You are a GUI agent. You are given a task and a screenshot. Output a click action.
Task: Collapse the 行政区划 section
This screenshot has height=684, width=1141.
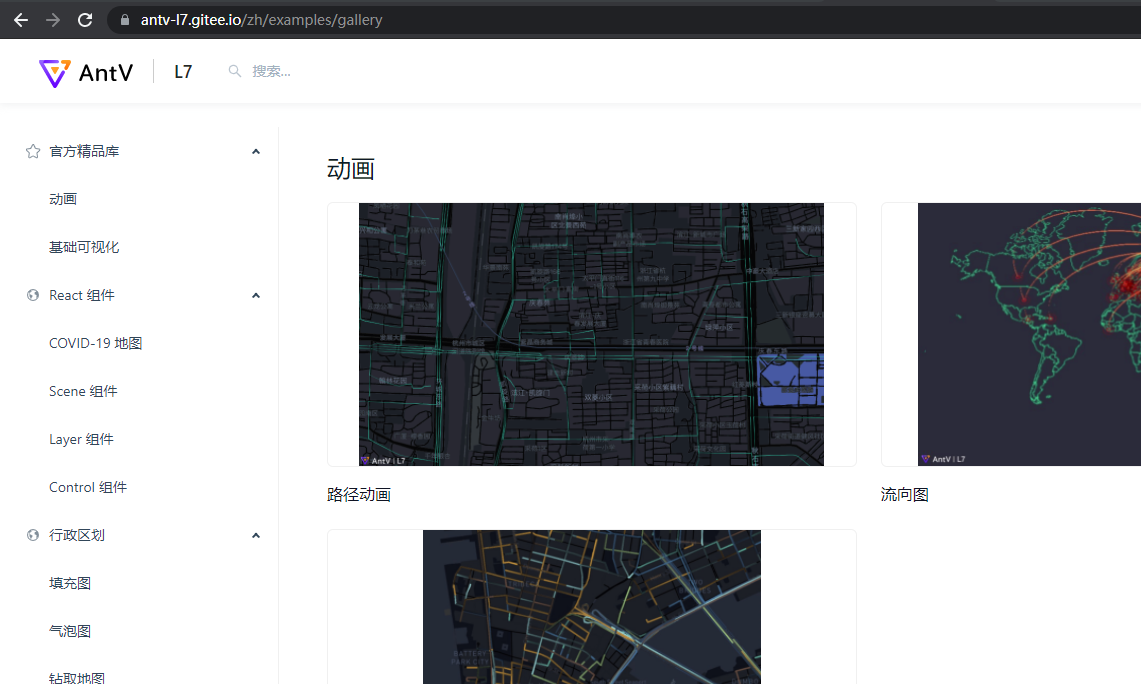point(256,535)
